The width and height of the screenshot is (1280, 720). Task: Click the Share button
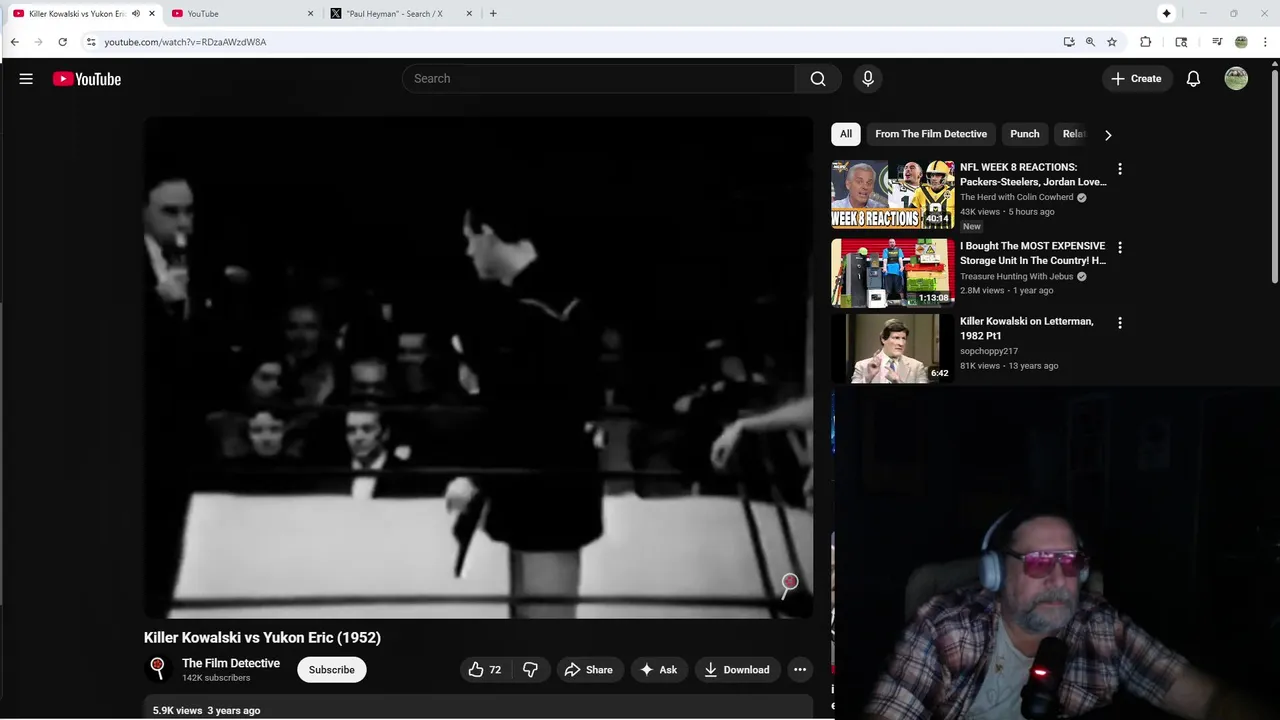tap(589, 670)
